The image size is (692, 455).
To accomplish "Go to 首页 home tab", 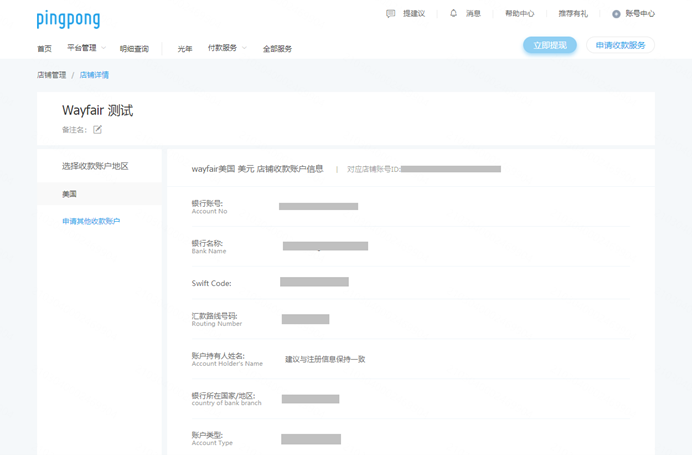I will tap(44, 49).
